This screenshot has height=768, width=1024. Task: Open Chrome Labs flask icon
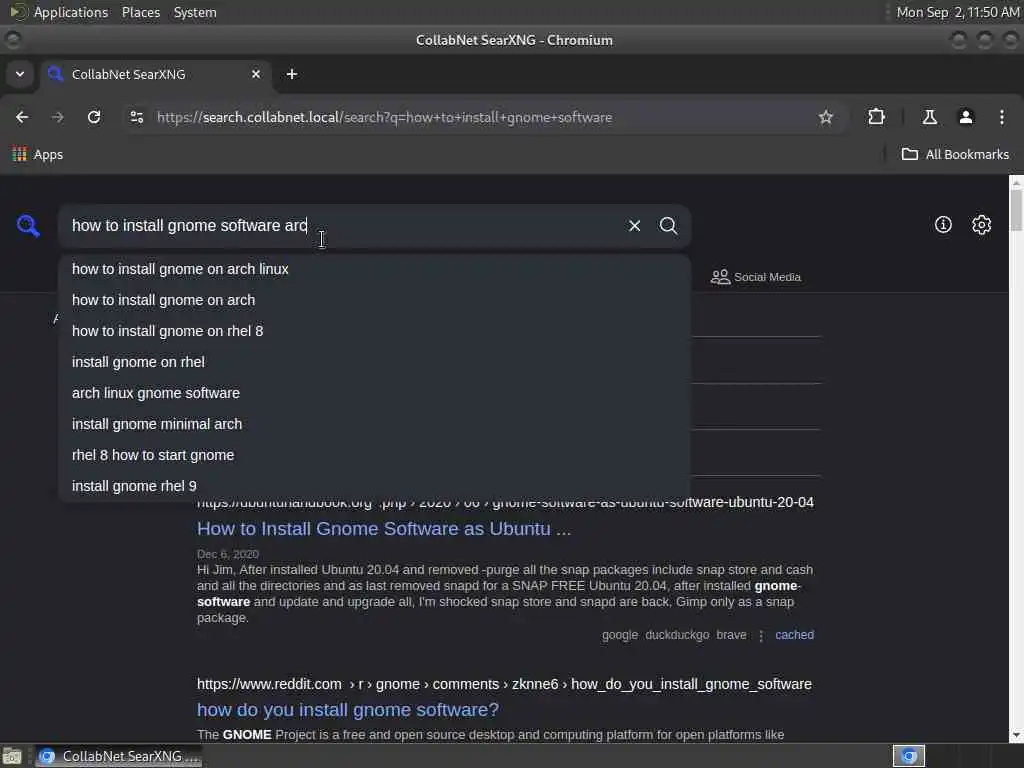pyautogui.click(x=929, y=118)
